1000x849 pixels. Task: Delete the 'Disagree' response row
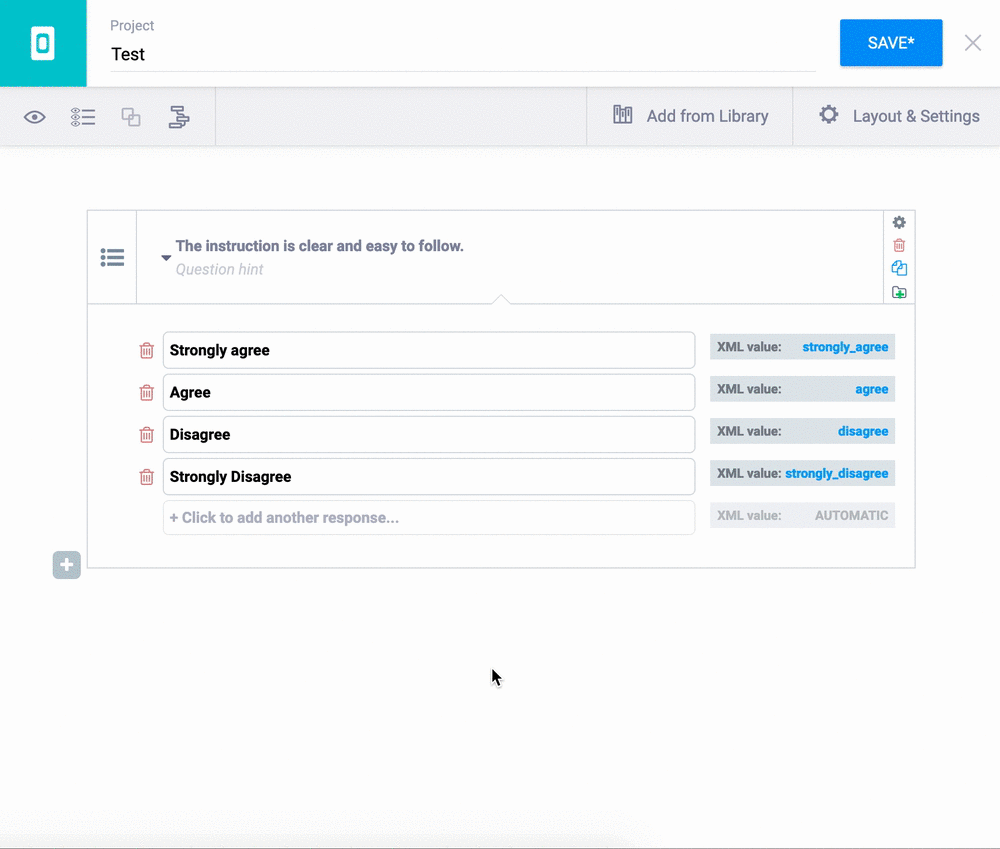[147, 435]
